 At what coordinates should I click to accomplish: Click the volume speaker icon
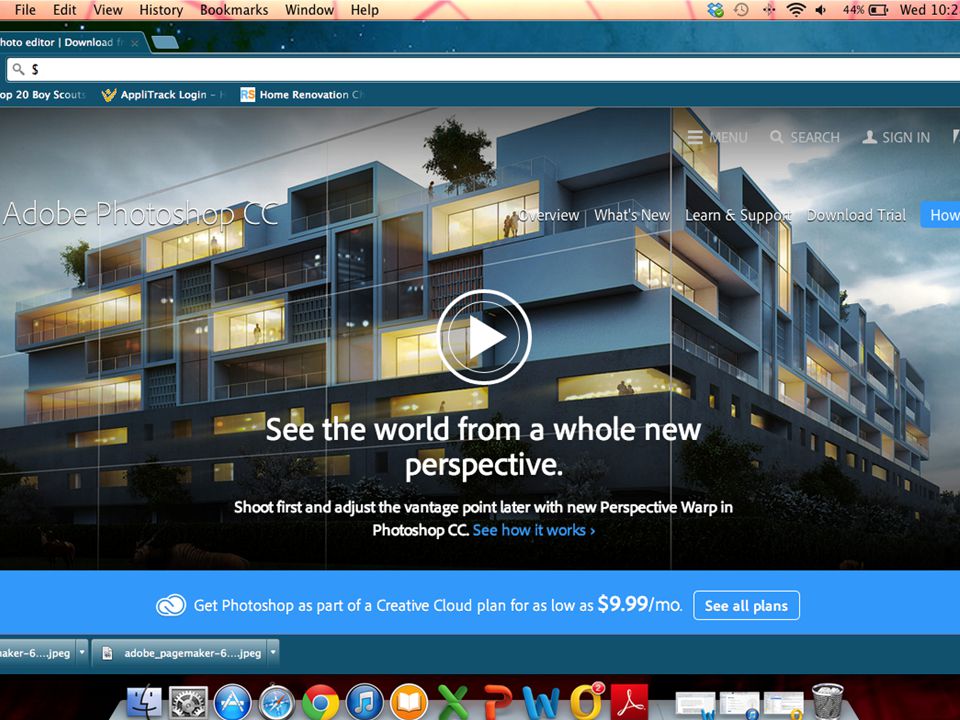[821, 10]
